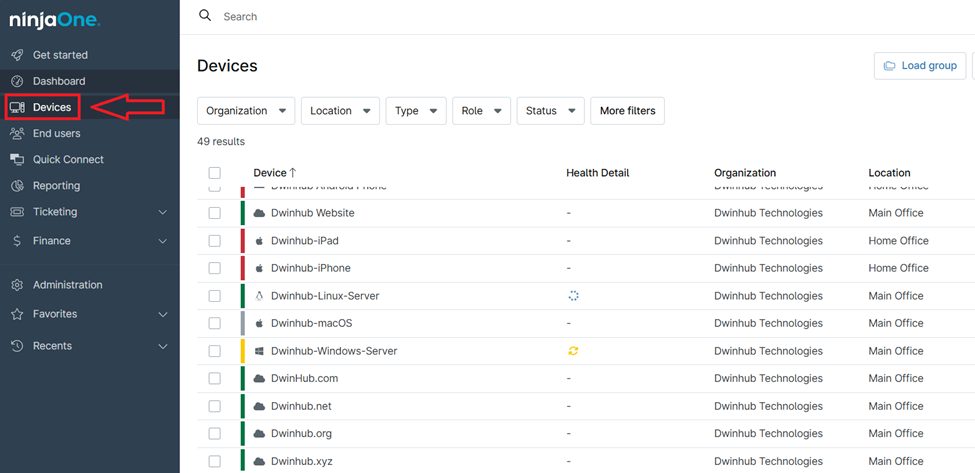Click the Recents clock icon
Image resolution: width=975 pixels, height=473 pixels.
(17, 346)
